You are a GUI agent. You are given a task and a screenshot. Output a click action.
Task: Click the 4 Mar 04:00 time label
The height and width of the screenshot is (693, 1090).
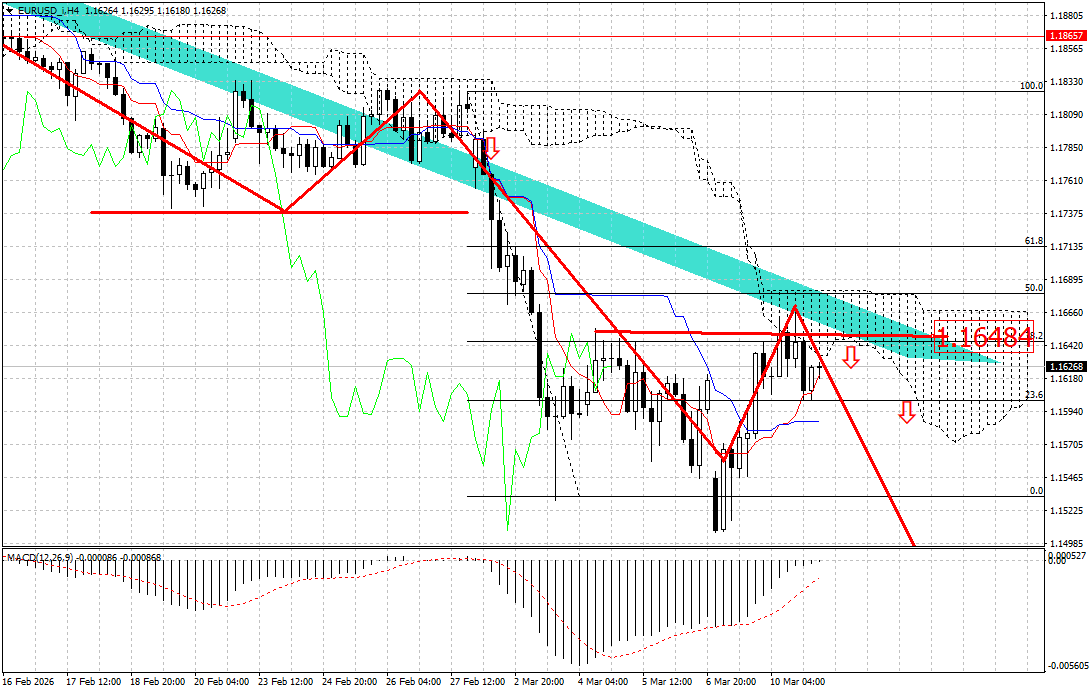(x=603, y=682)
